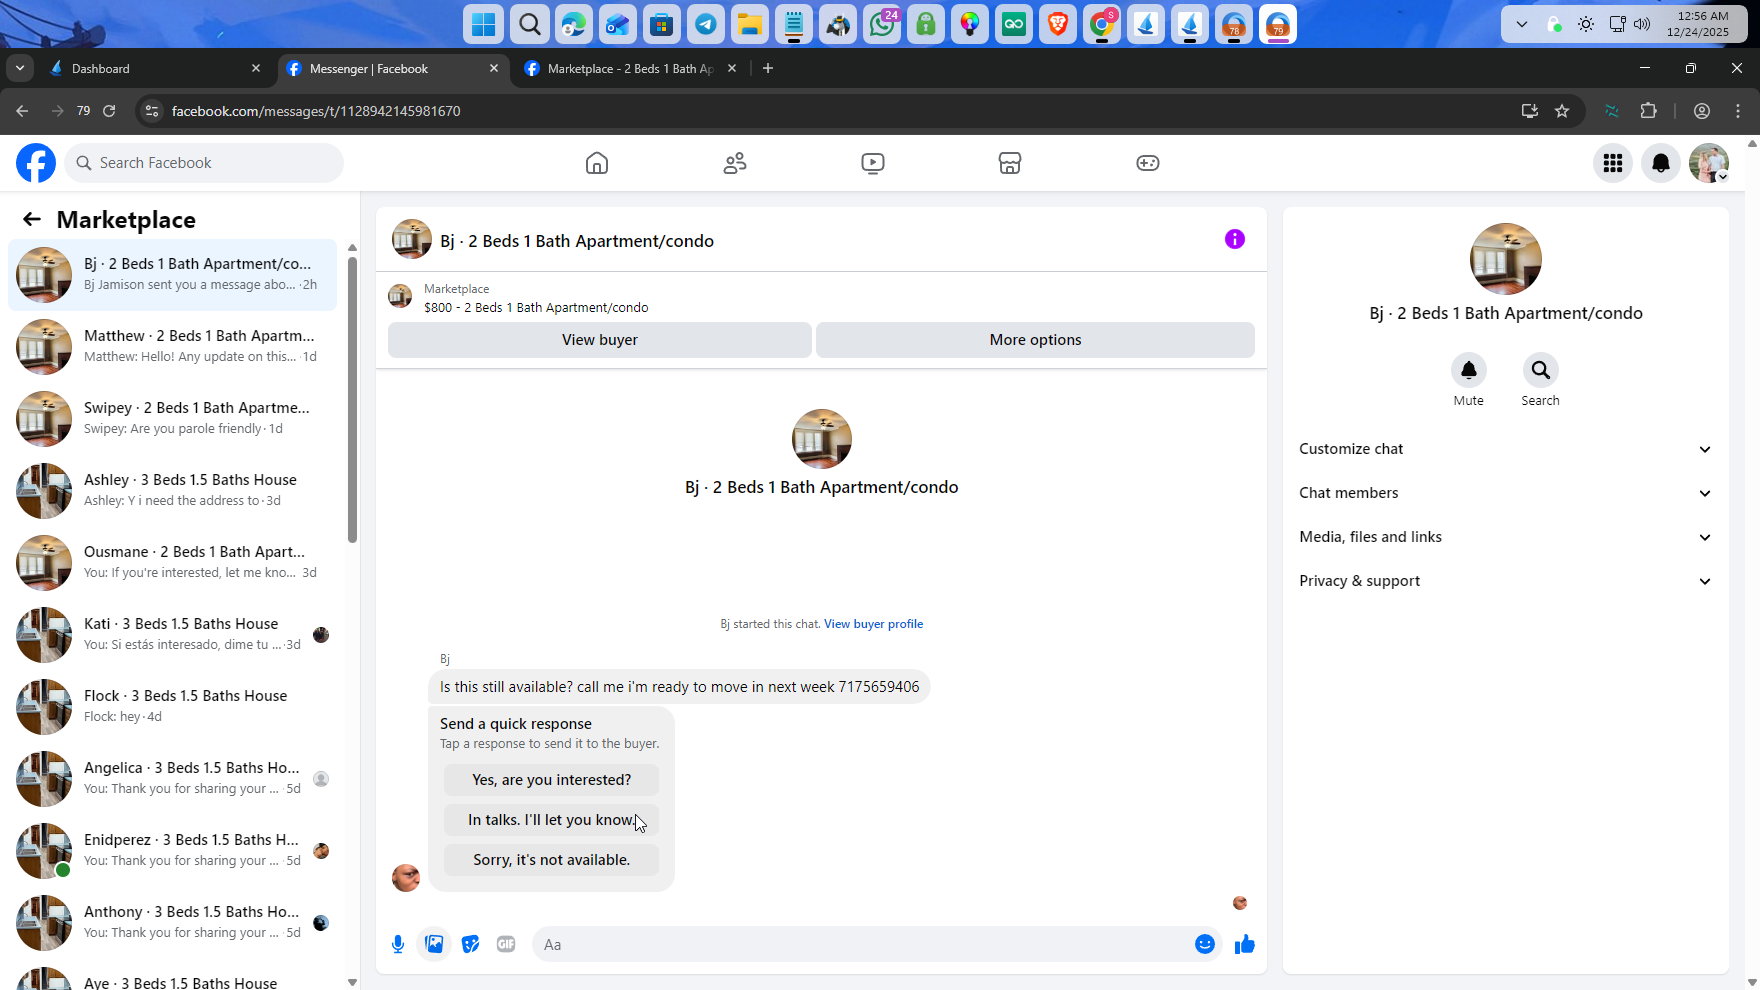Open the Video (Watch) icon
Viewport: 1760px width, 990px height.
click(873, 163)
